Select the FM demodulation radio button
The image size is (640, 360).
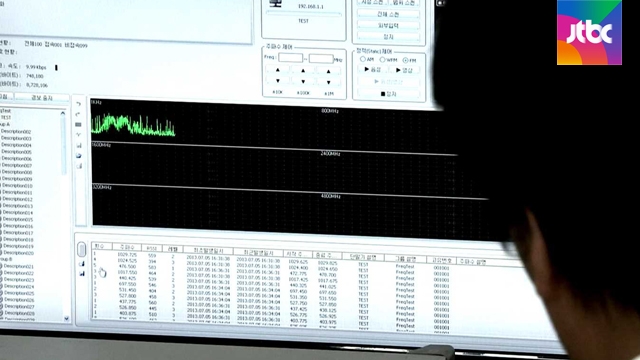pos(405,60)
